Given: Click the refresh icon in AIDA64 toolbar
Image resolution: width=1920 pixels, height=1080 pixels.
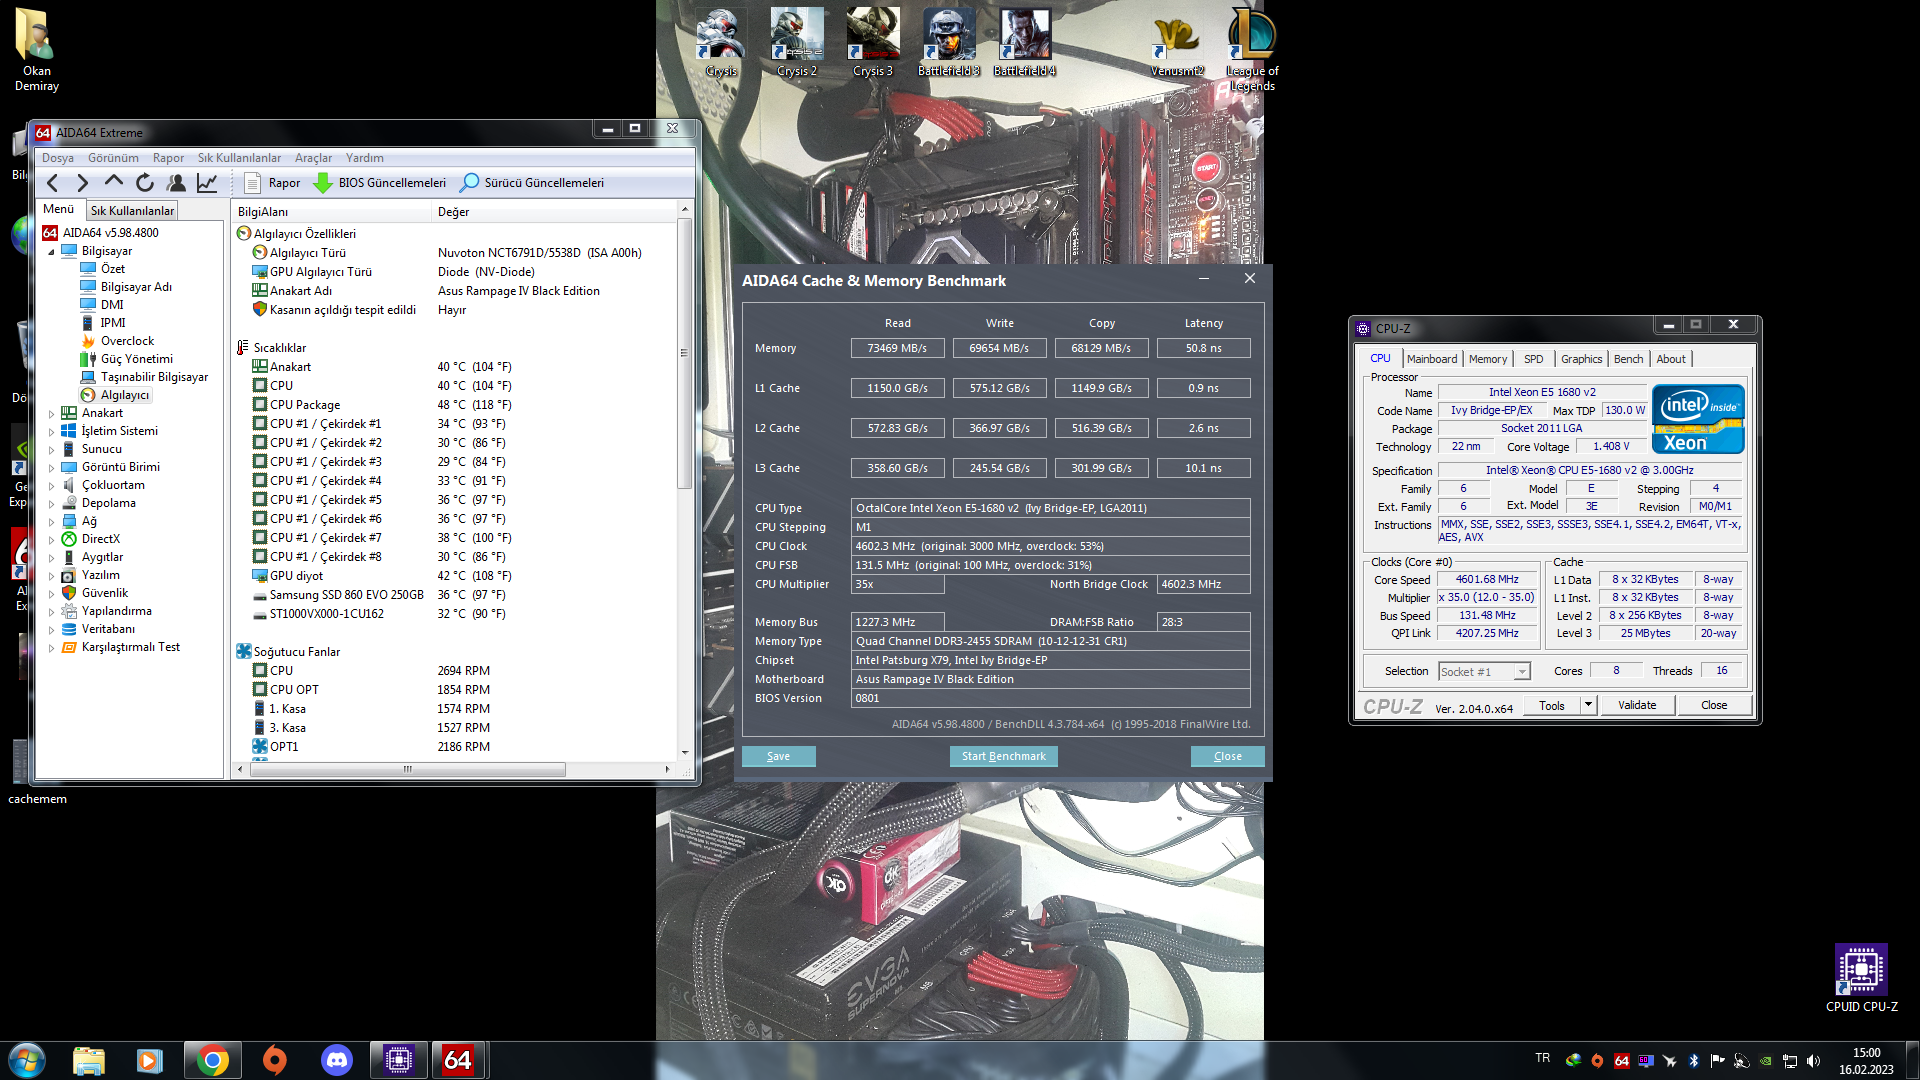Looking at the screenshot, I should coord(145,183).
